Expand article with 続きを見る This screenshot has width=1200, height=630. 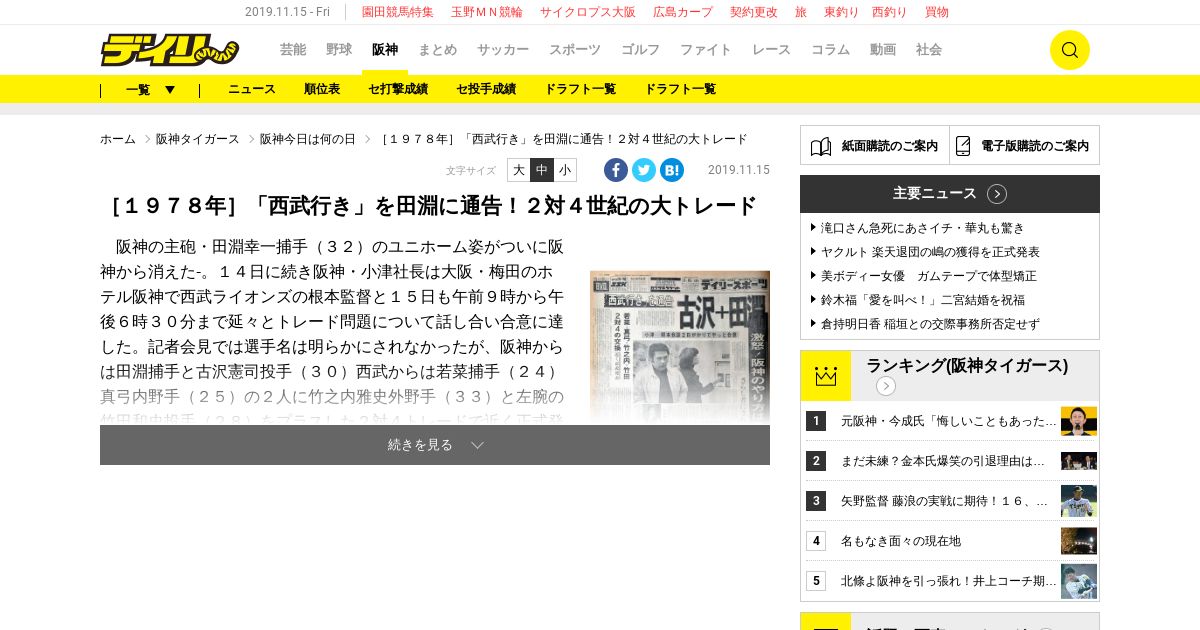coord(435,445)
